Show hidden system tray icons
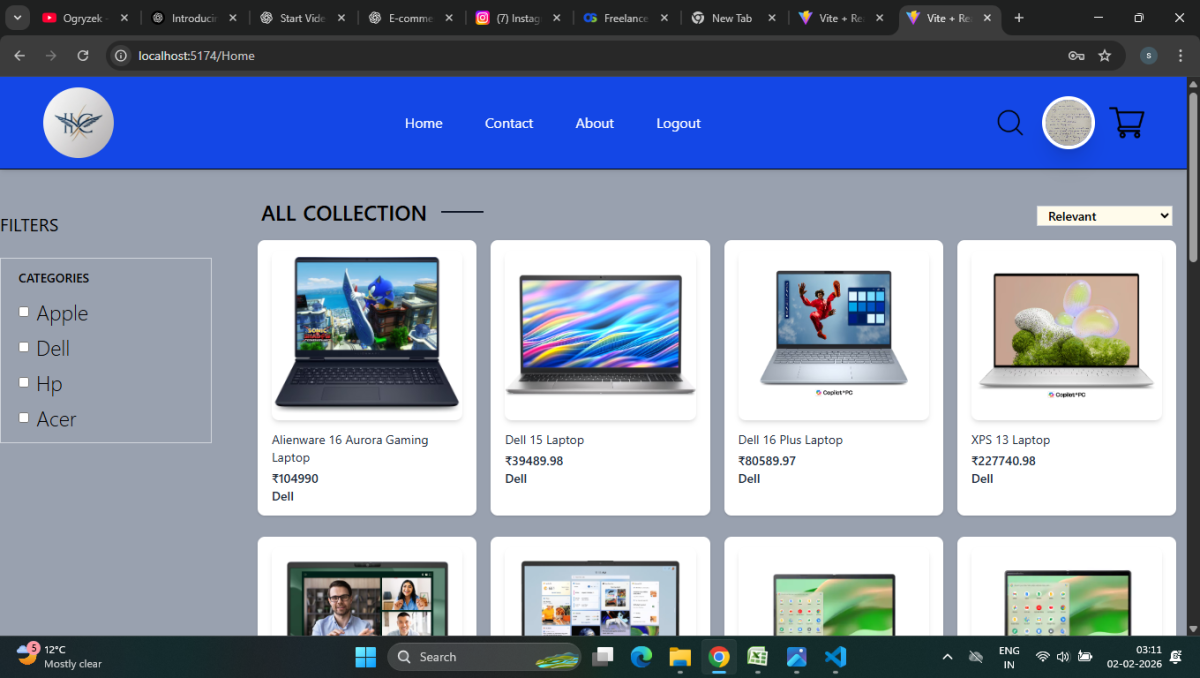This screenshot has width=1200, height=678. pos(947,657)
